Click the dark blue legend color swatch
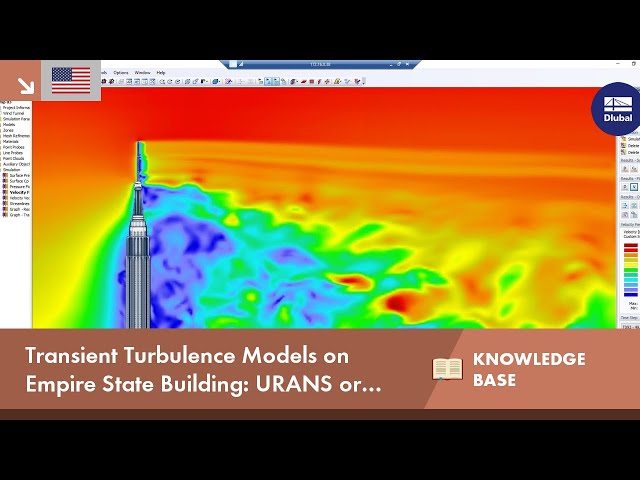This screenshot has height=480, width=640. (x=631, y=294)
